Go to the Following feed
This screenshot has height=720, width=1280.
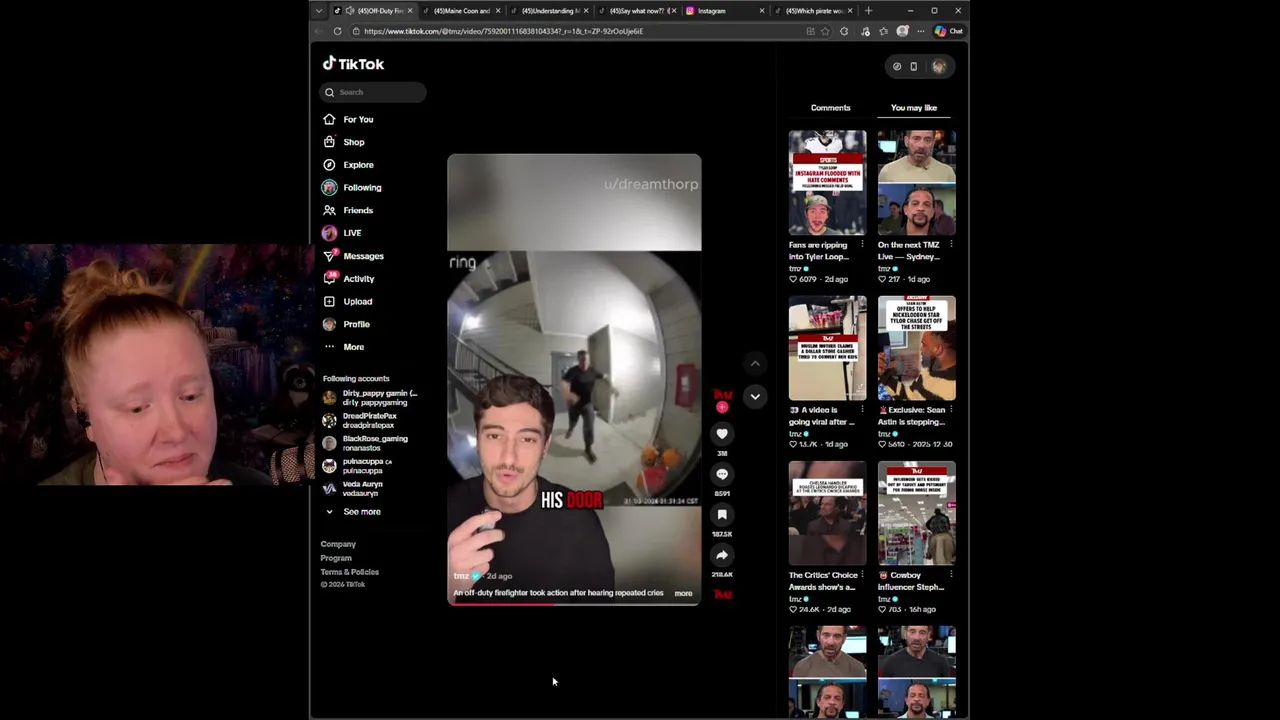click(x=352, y=187)
